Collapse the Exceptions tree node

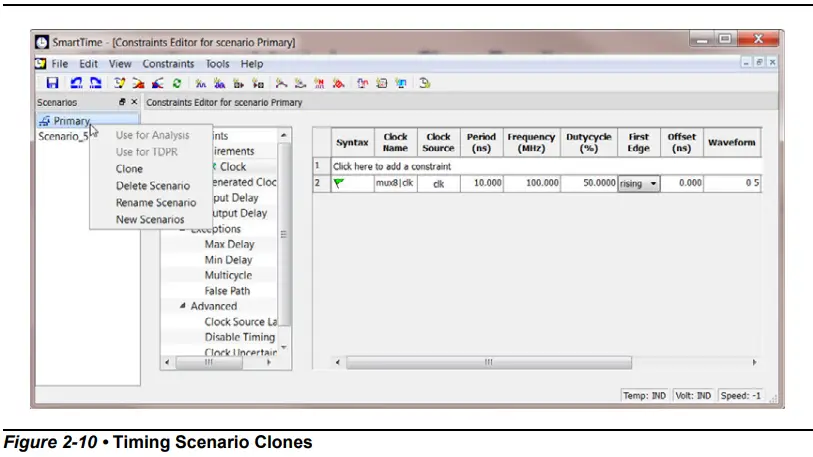click(183, 229)
